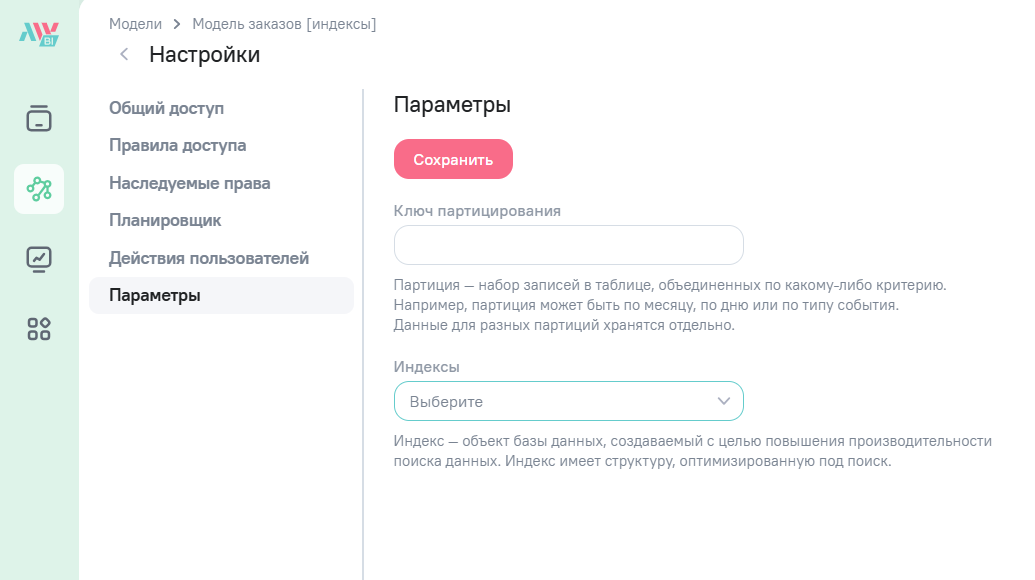Focus the Ключ партицирования input field

click(x=568, y=245)
